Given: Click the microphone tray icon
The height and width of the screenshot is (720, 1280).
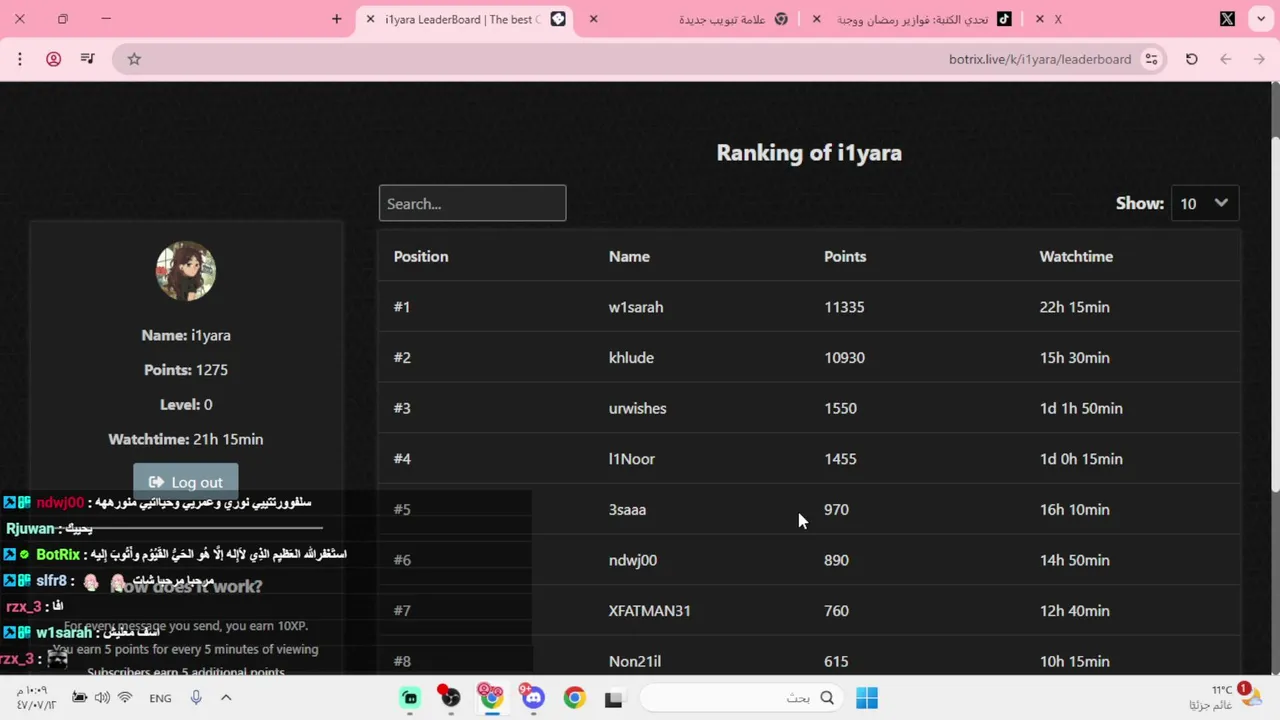Looking at the screenshot, I should 196,698.
